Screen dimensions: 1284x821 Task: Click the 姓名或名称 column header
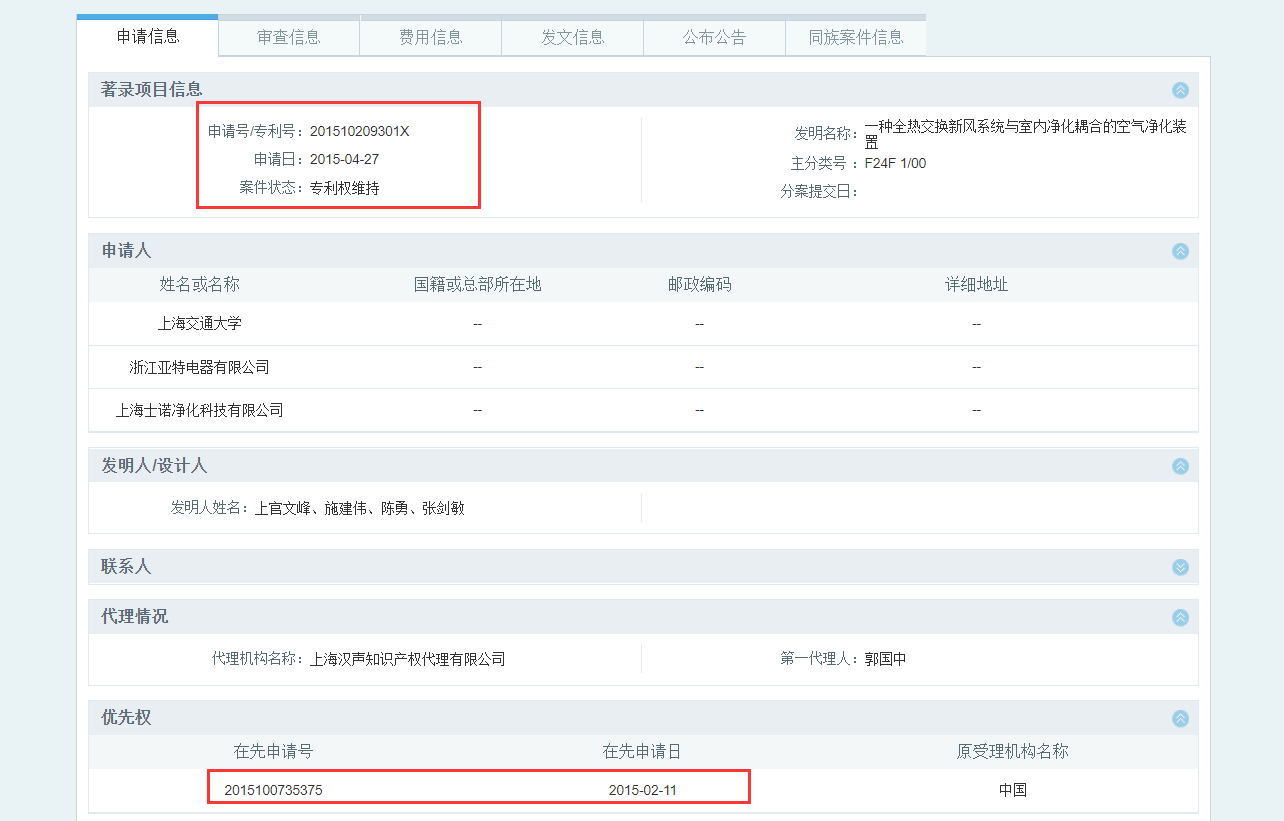pyautogui.click(x=200, y=285)
